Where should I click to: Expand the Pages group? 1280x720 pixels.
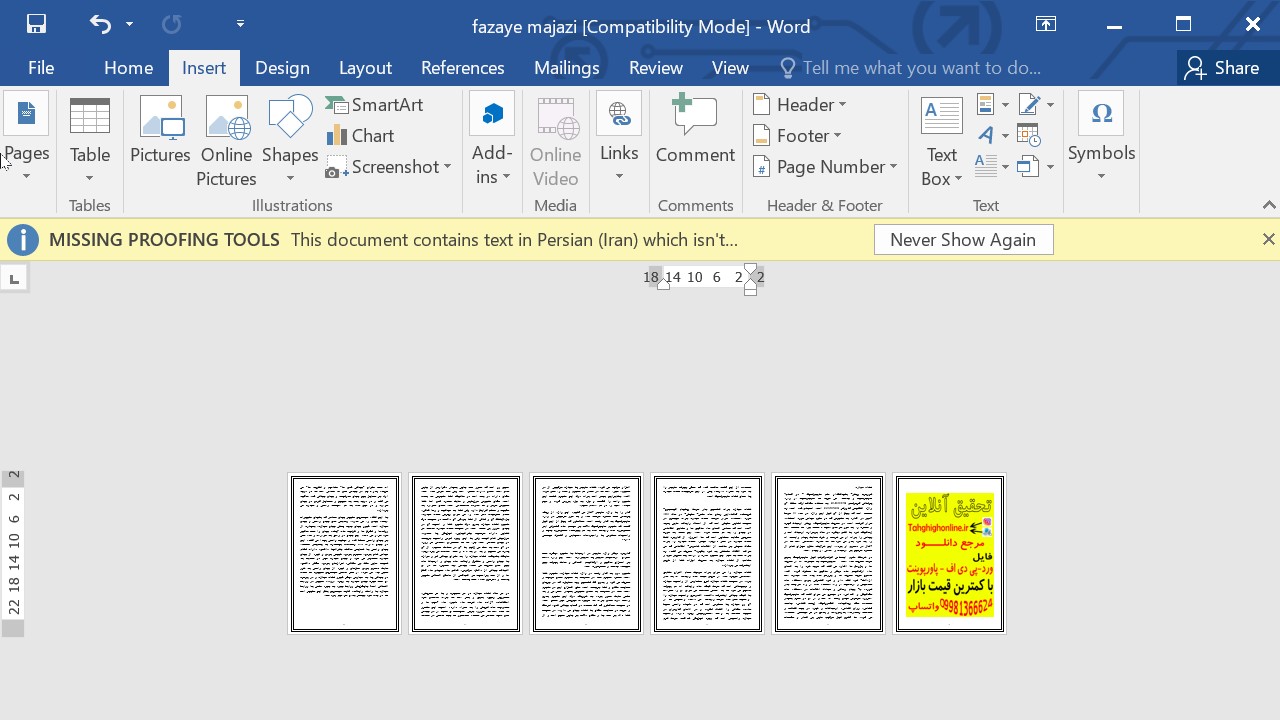26,140
